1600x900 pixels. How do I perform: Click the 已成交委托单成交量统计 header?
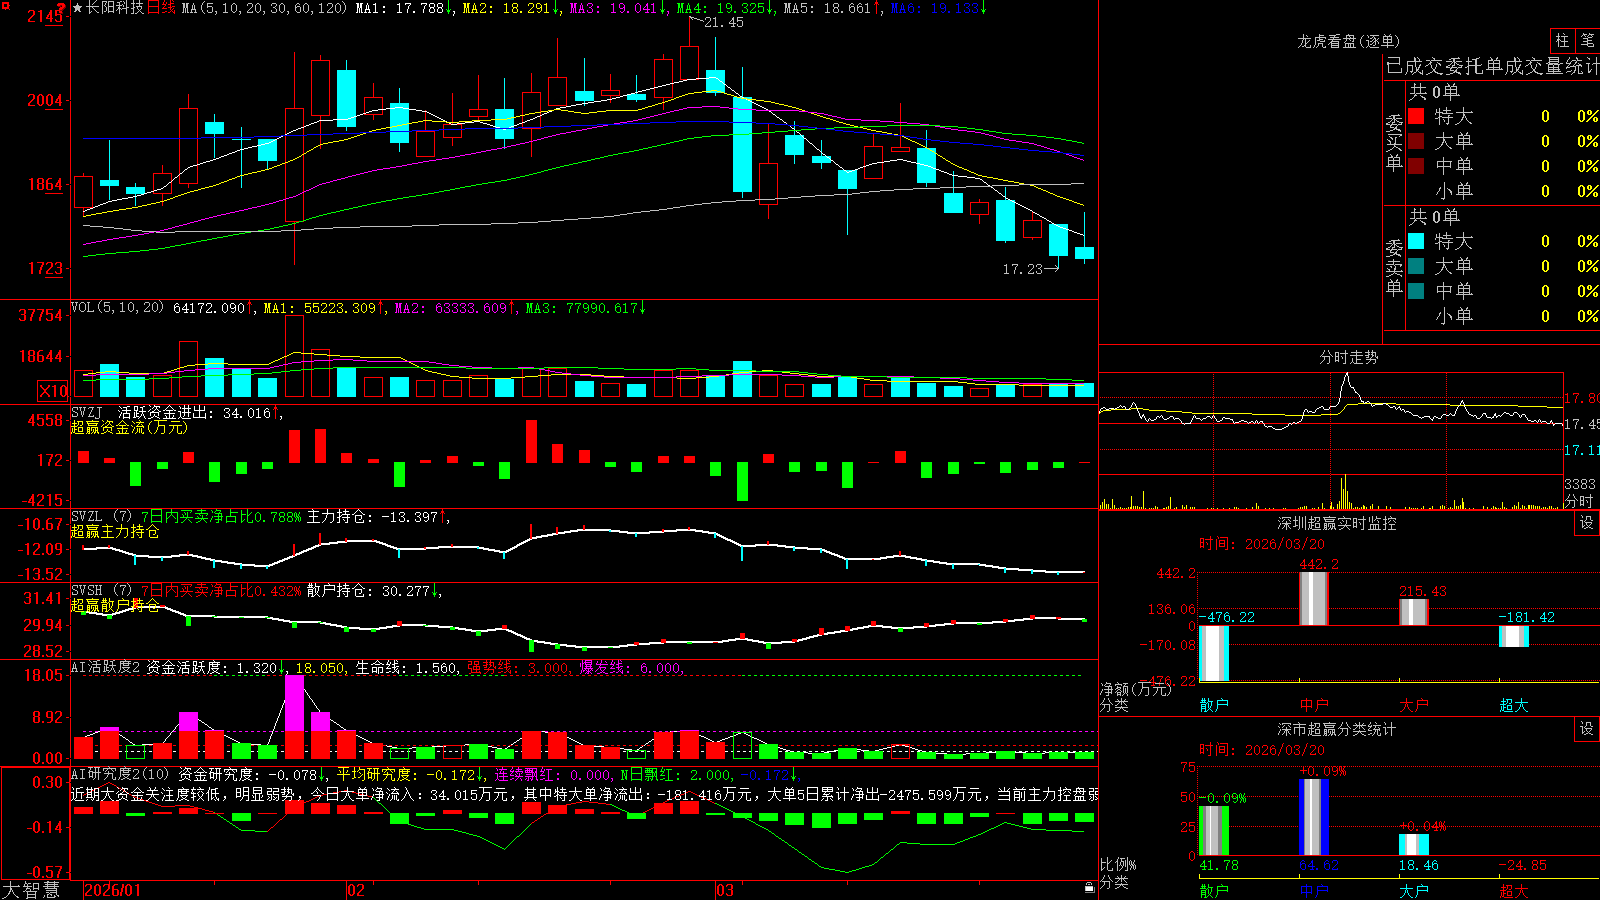coord(1492,66)
